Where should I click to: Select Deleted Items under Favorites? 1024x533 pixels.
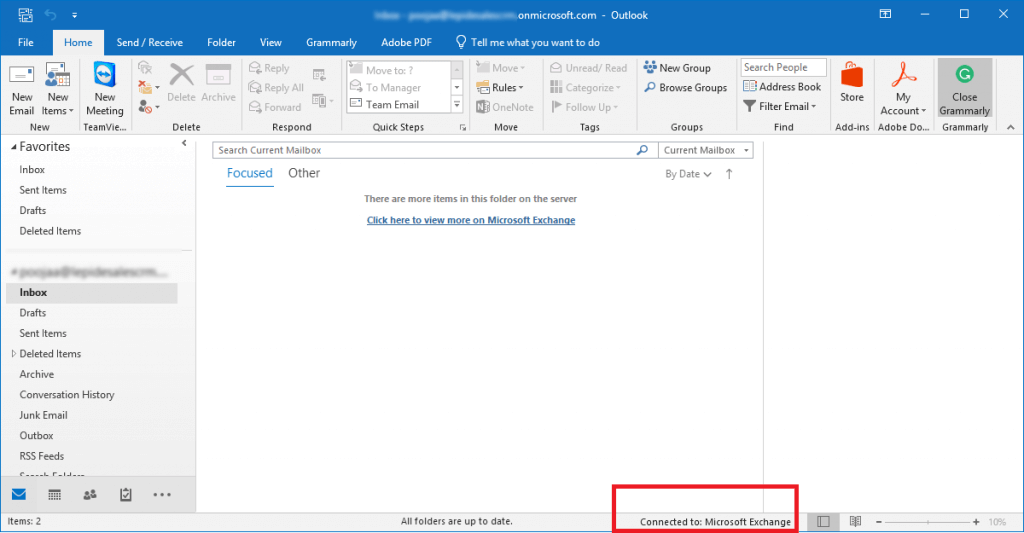coord(50,231)
